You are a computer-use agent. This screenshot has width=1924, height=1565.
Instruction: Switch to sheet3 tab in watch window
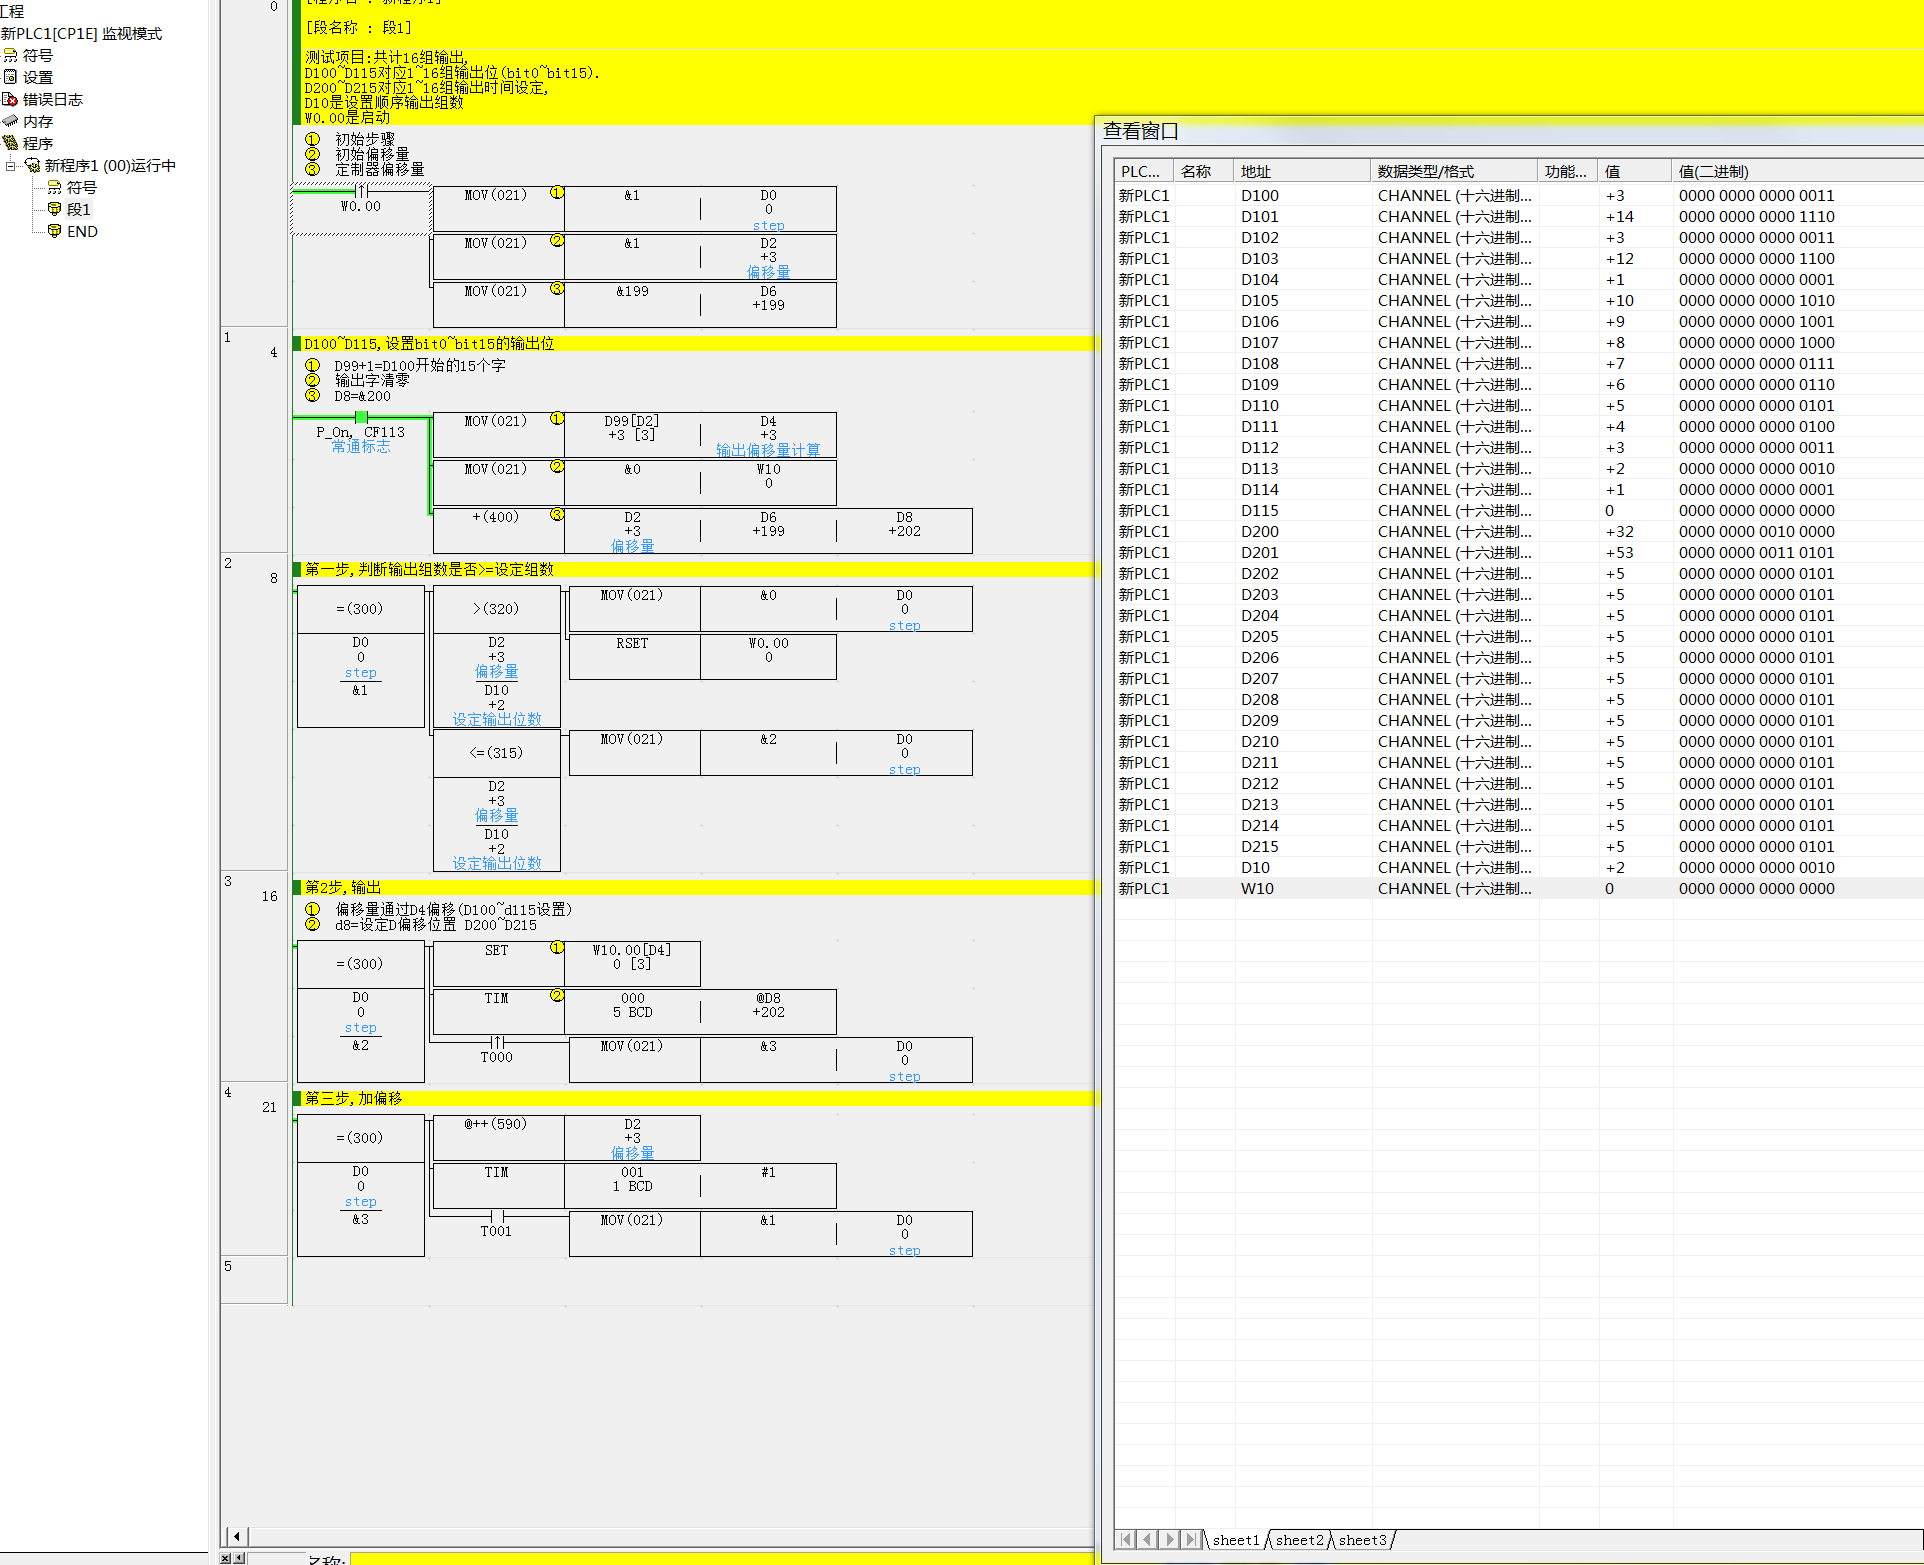pos(1362,1540)
